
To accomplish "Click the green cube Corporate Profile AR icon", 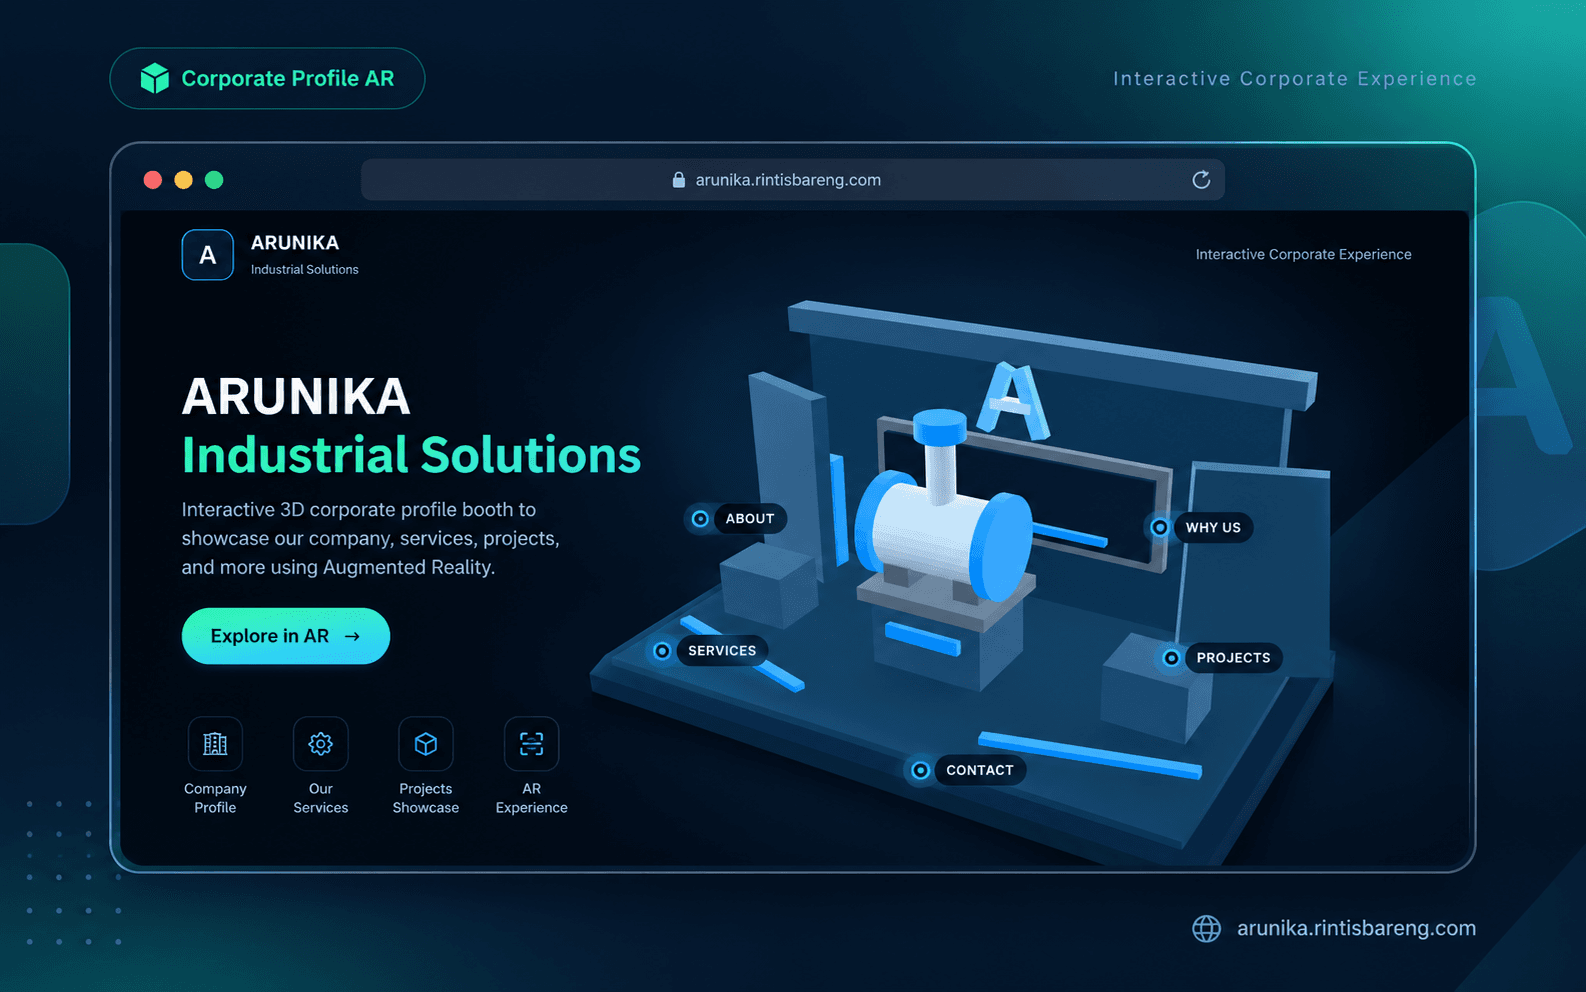I will click(x=155, y=78).
